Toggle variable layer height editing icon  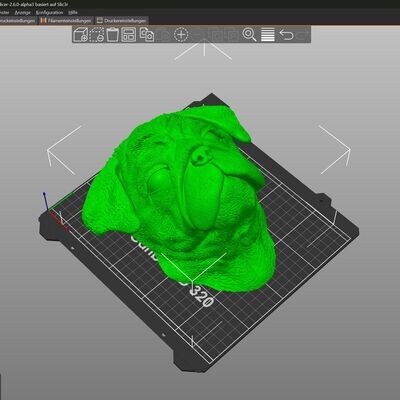coord(268,35)
